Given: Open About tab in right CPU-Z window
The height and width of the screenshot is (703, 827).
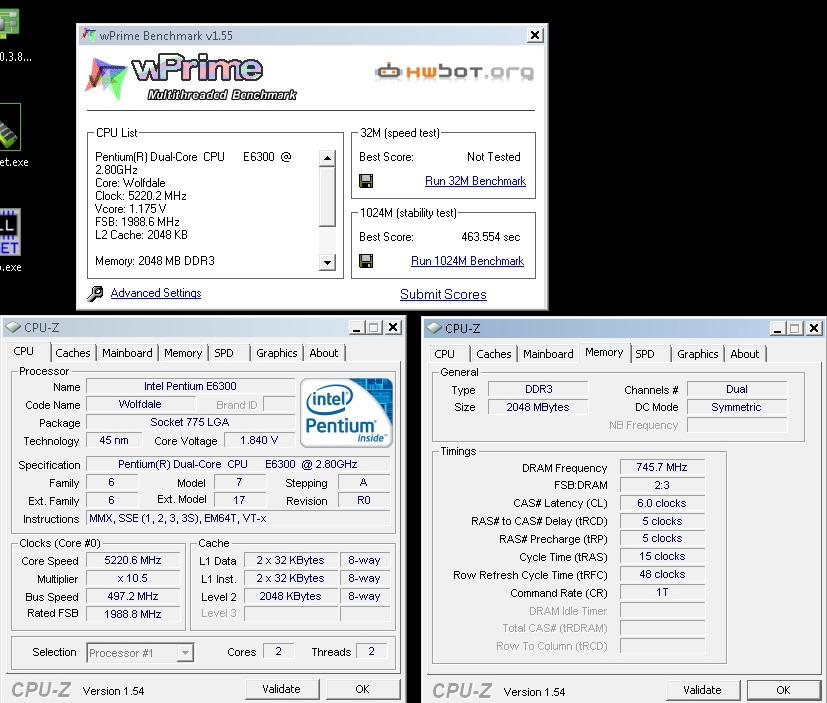Looking at the screenshot, I should click(x=745, y=354).
